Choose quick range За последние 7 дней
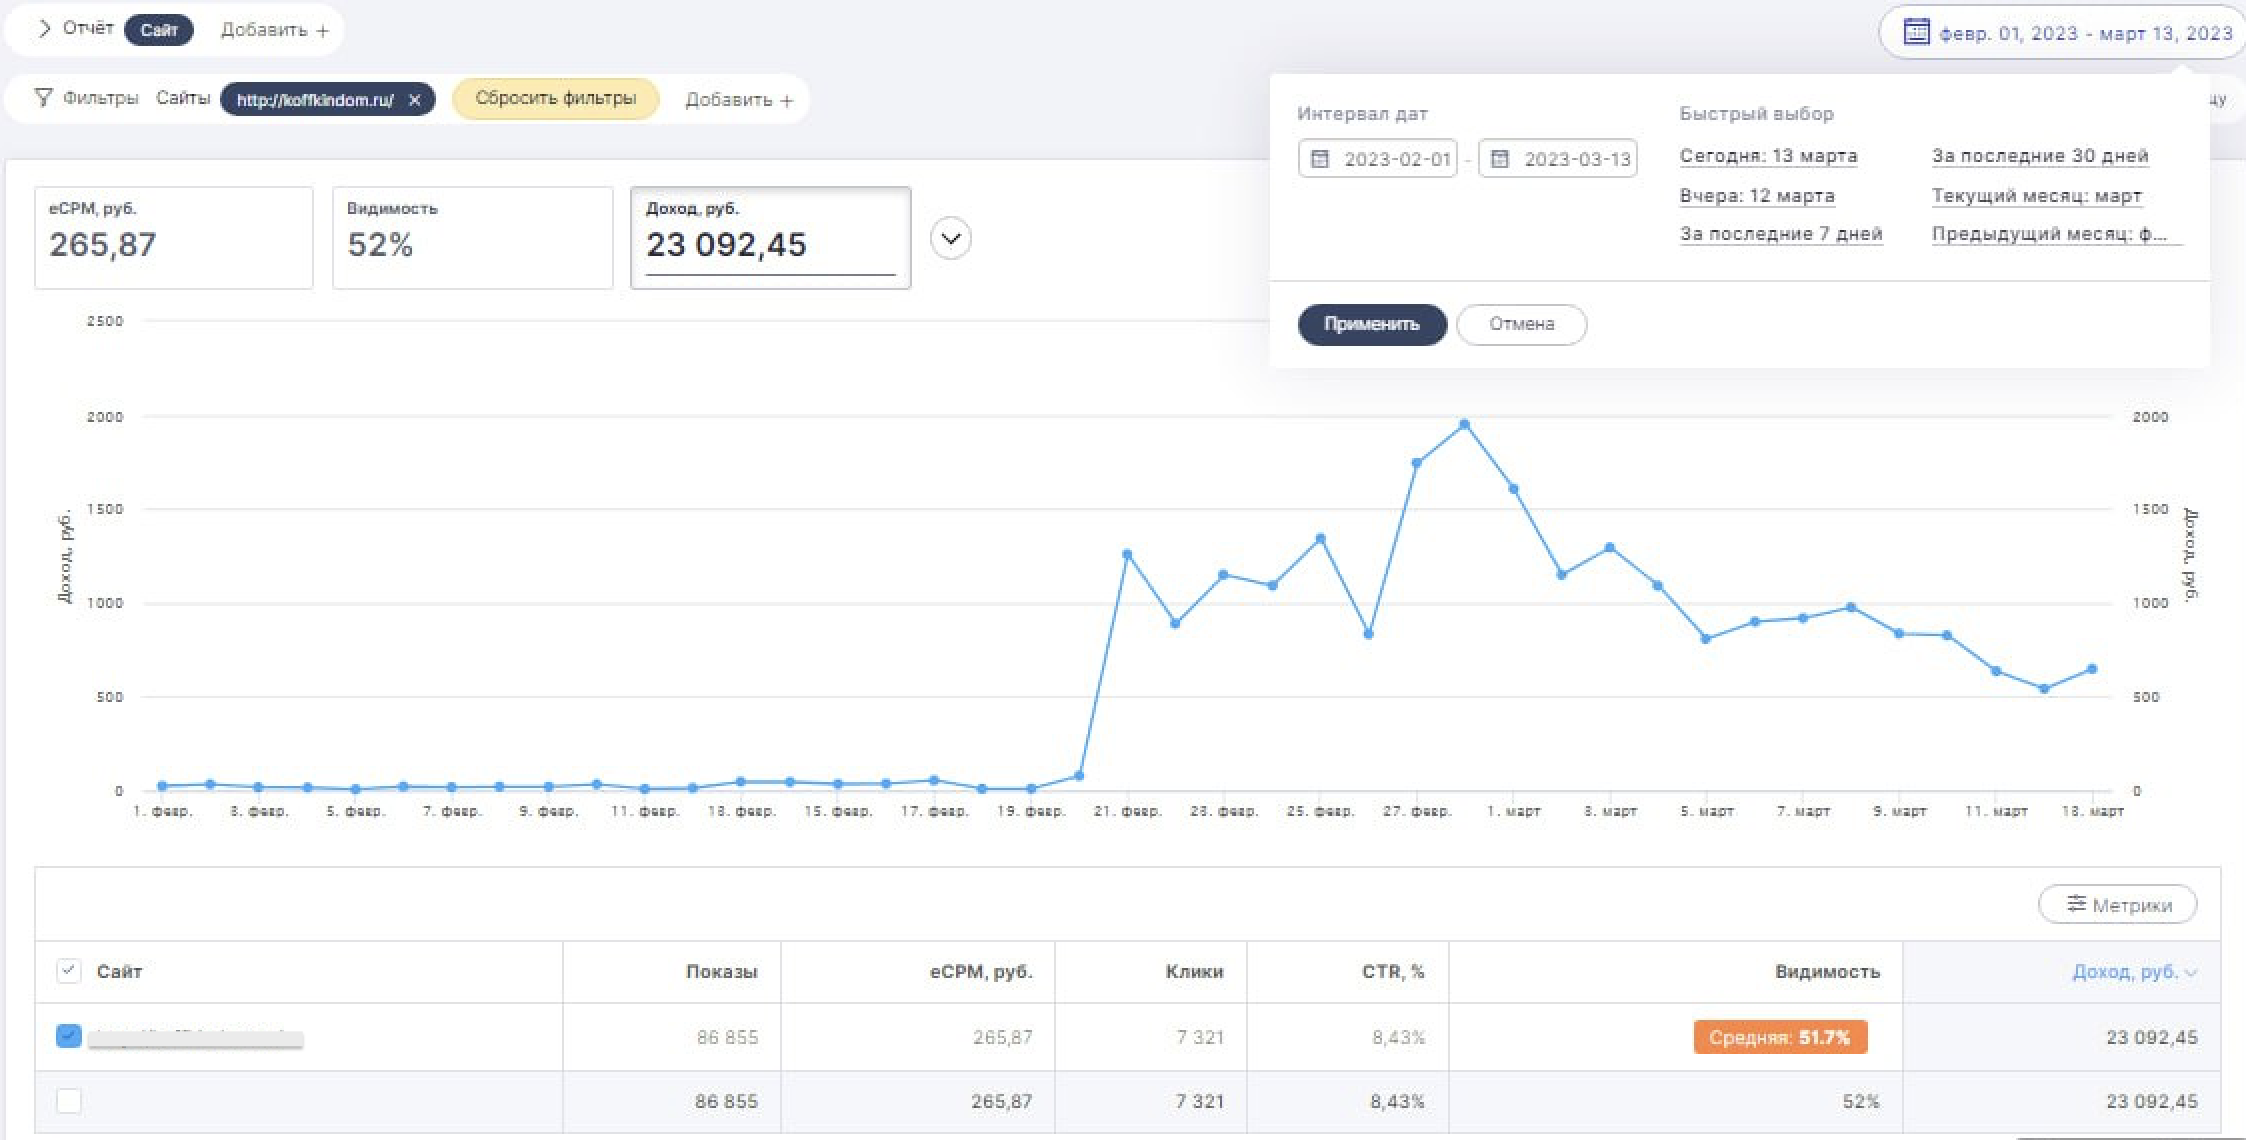 pos(1780,234)
